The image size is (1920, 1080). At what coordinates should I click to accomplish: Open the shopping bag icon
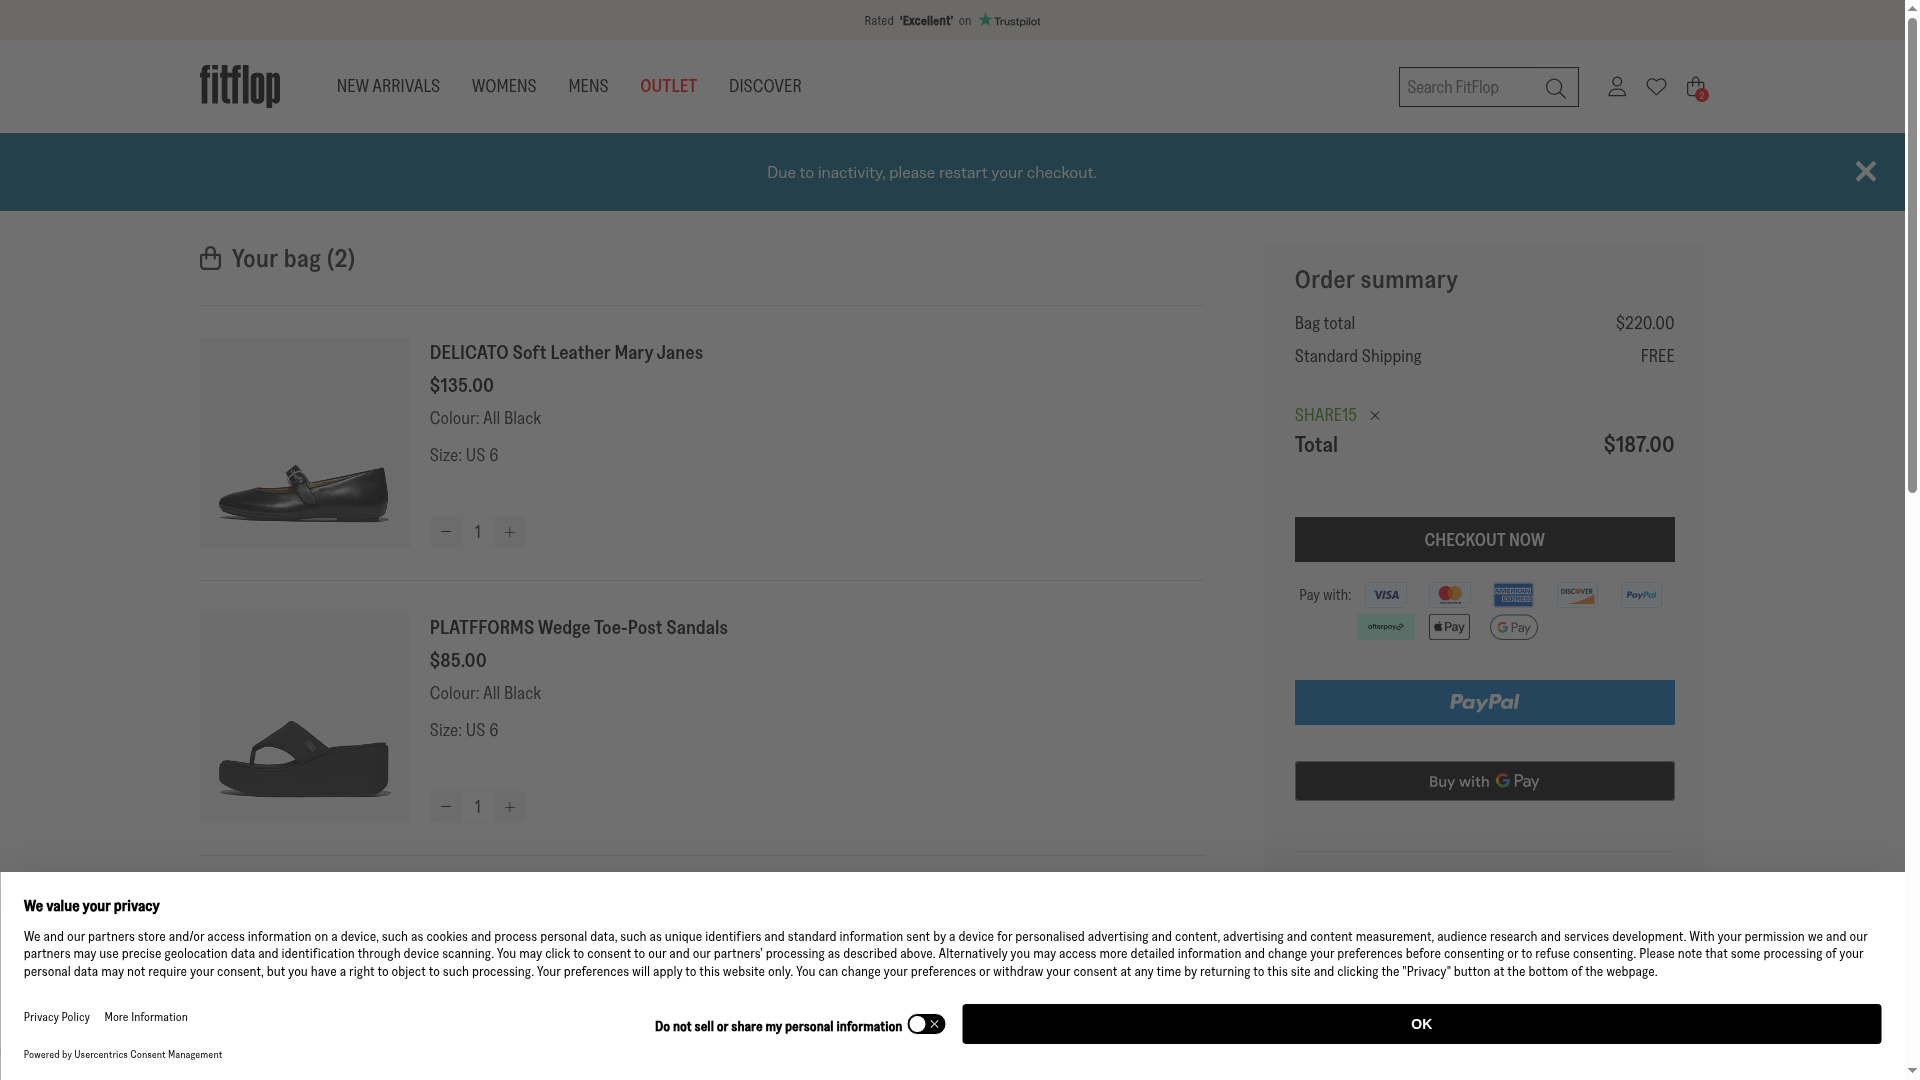(1695, 87)
